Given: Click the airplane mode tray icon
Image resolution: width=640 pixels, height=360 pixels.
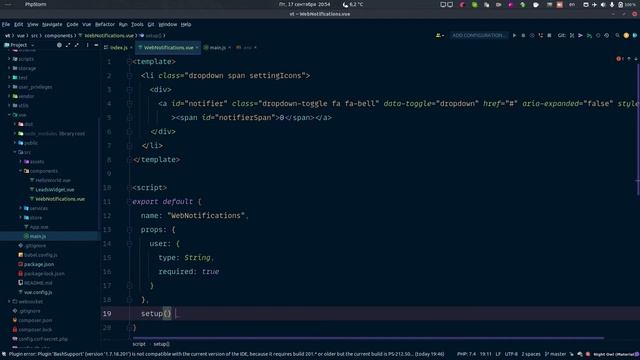Looking at the screenshot, I should pos(594,4).
